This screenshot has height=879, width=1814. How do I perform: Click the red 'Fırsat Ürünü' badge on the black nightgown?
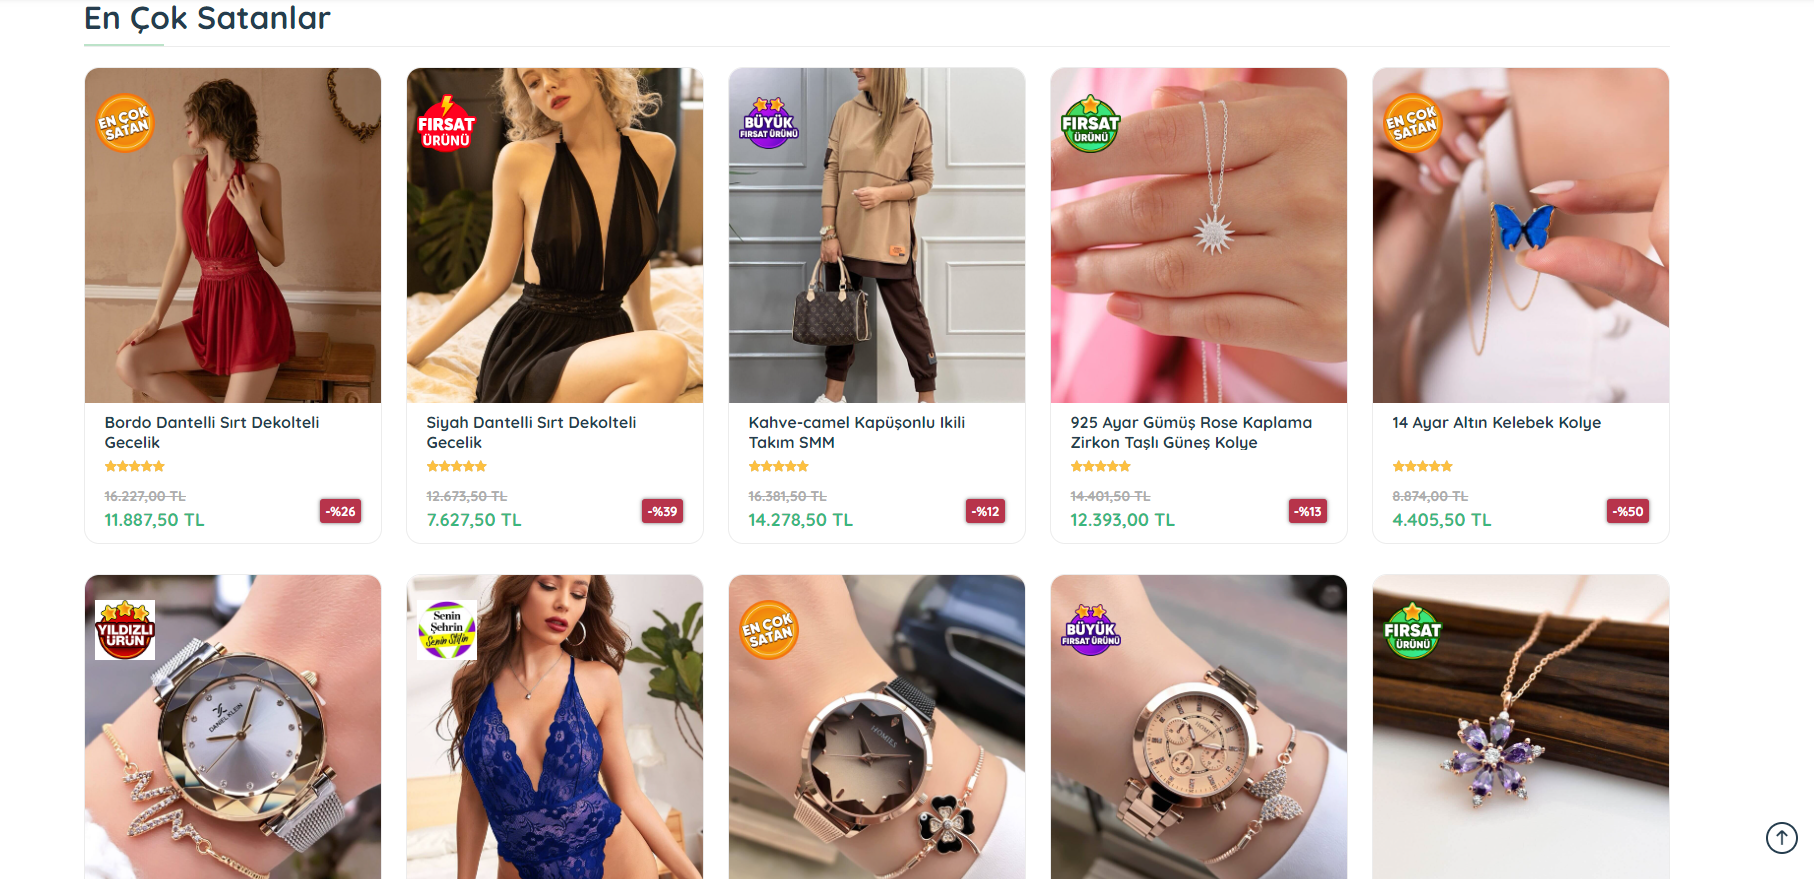coord(446,123)
